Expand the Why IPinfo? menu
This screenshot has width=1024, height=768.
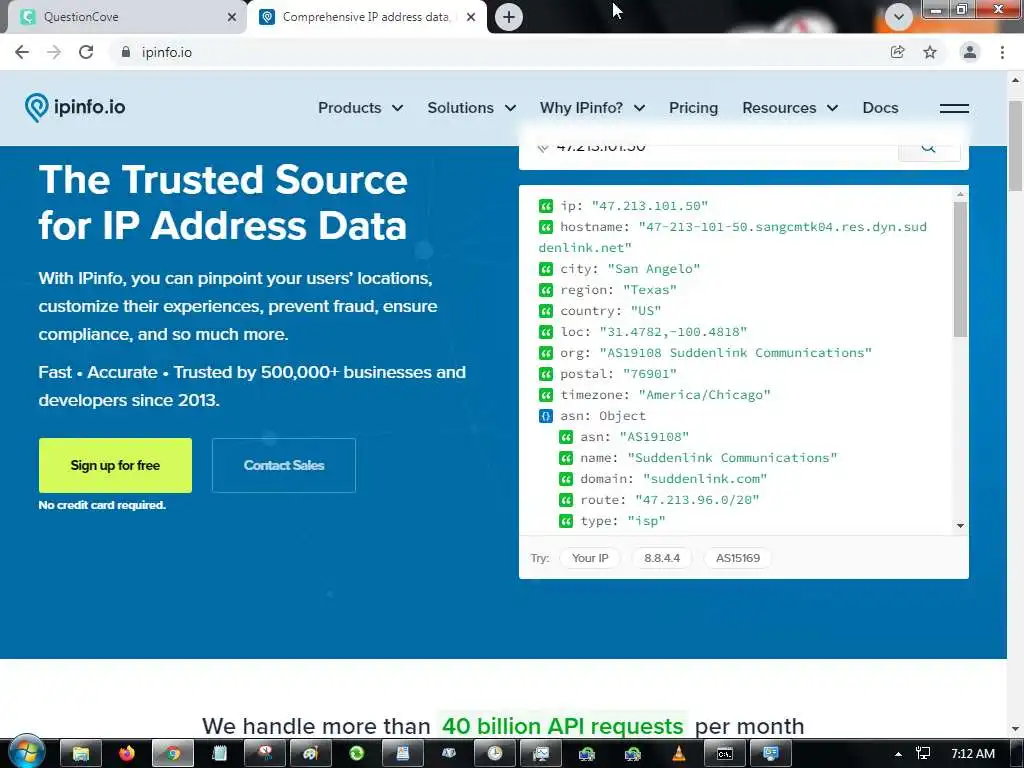tap(592, 108)
